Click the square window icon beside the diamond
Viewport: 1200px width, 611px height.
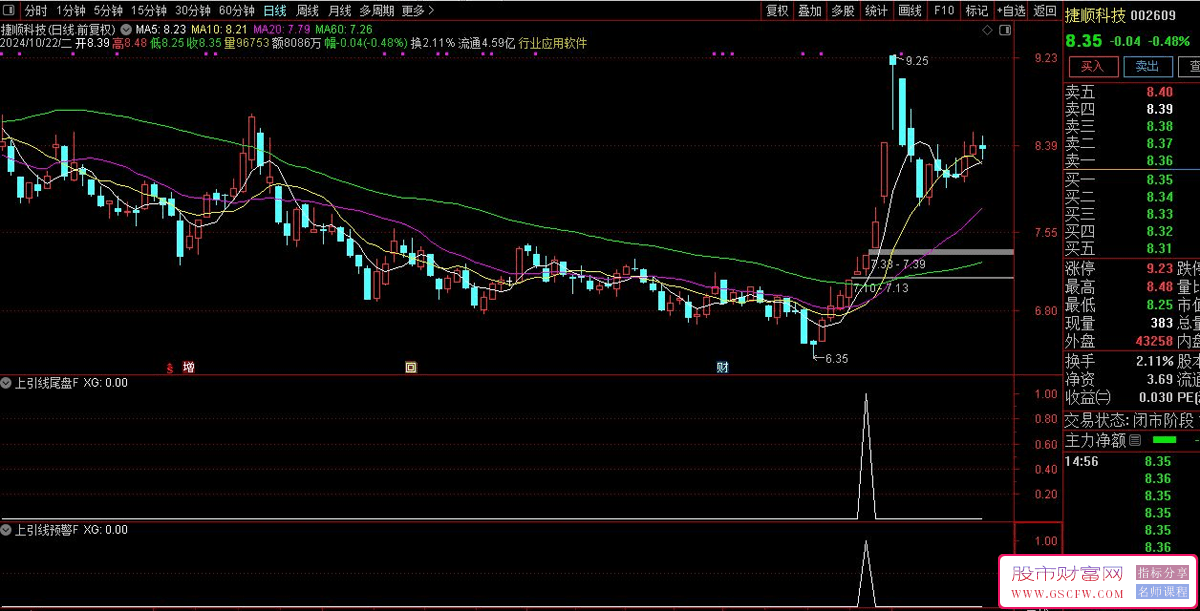tap(1004, 32)
